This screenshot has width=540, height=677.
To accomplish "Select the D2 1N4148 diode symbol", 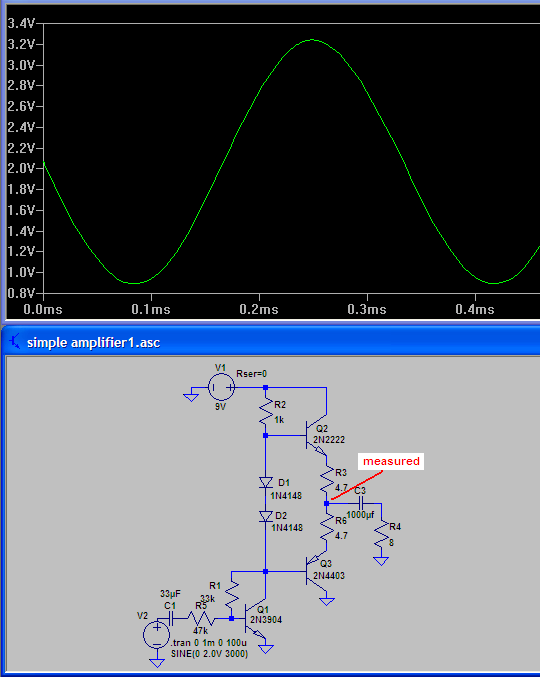I will (266, 516).
